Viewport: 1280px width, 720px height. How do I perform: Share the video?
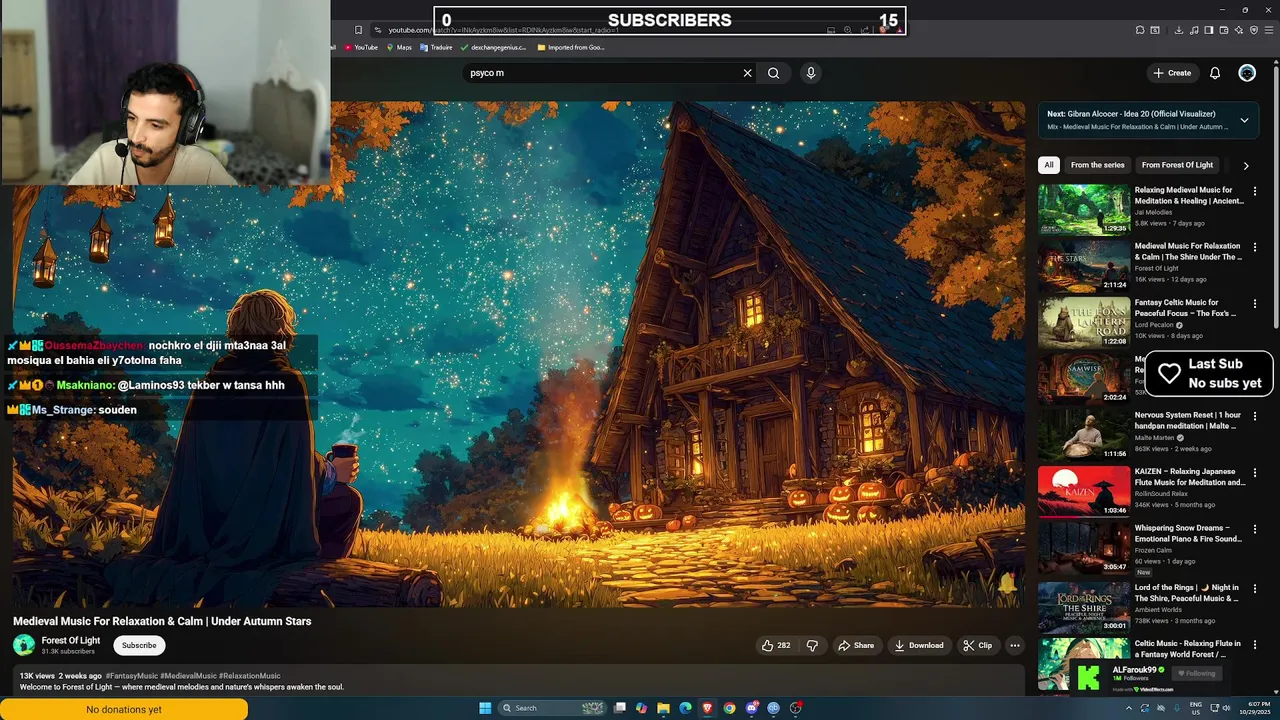click(856, 645)
